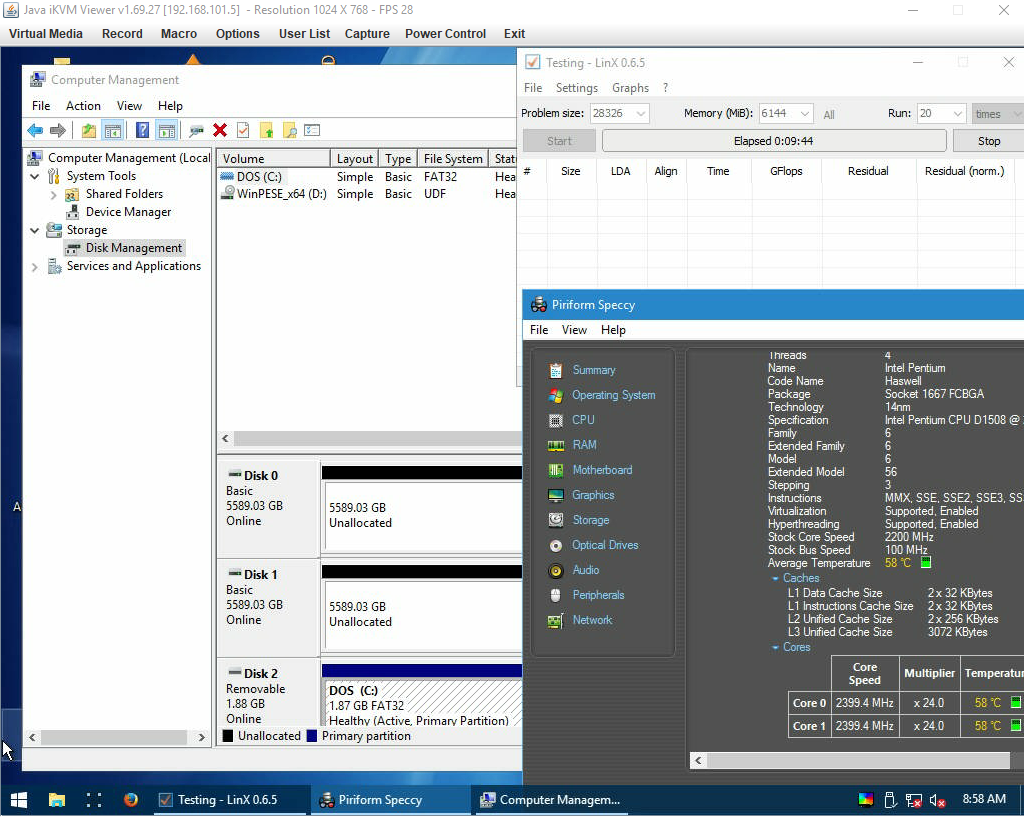Image resolution: width=1024 pixels, height=817 pixels.
Task: Open Operating System section in Speccy
Action: tap(613, 395)
